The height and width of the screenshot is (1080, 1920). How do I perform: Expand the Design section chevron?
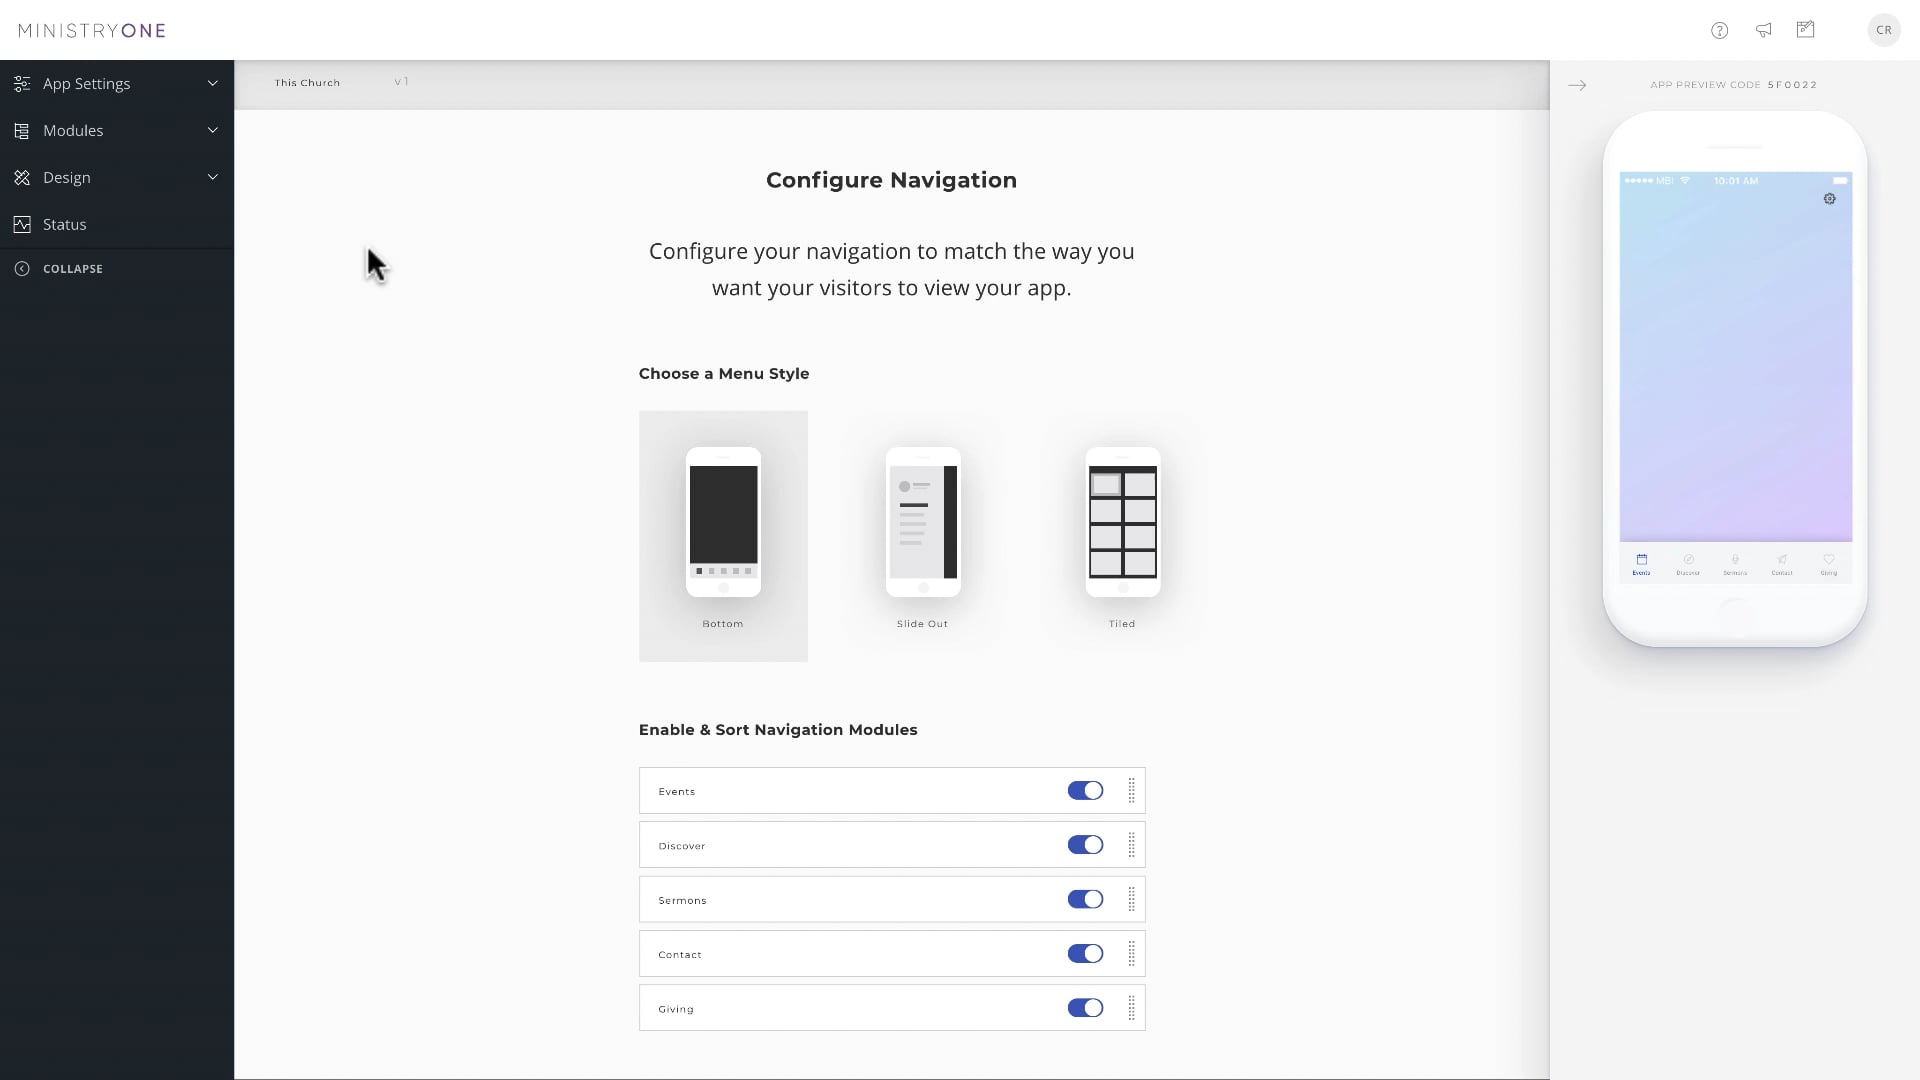click(212, 177)
